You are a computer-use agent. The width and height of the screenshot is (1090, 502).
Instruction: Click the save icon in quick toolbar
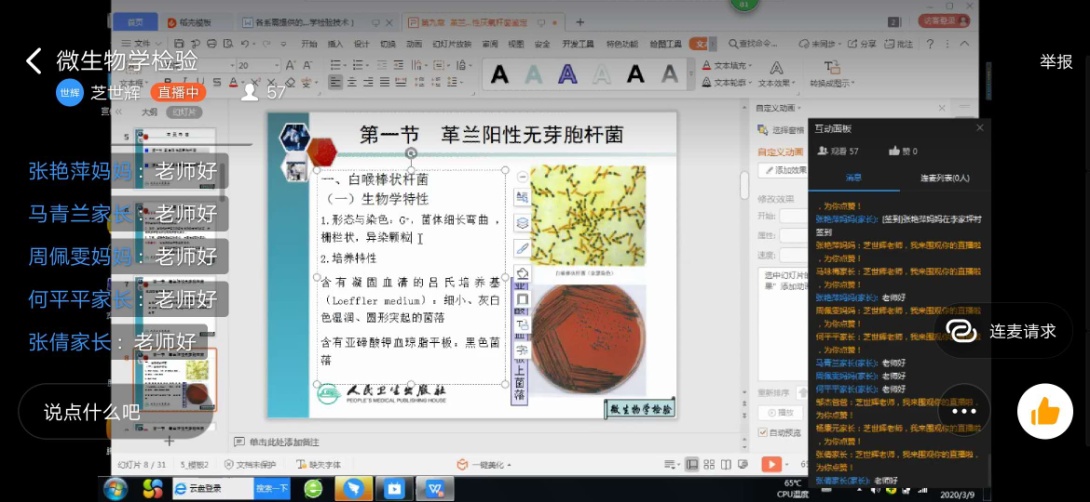(x=181, y=43)
